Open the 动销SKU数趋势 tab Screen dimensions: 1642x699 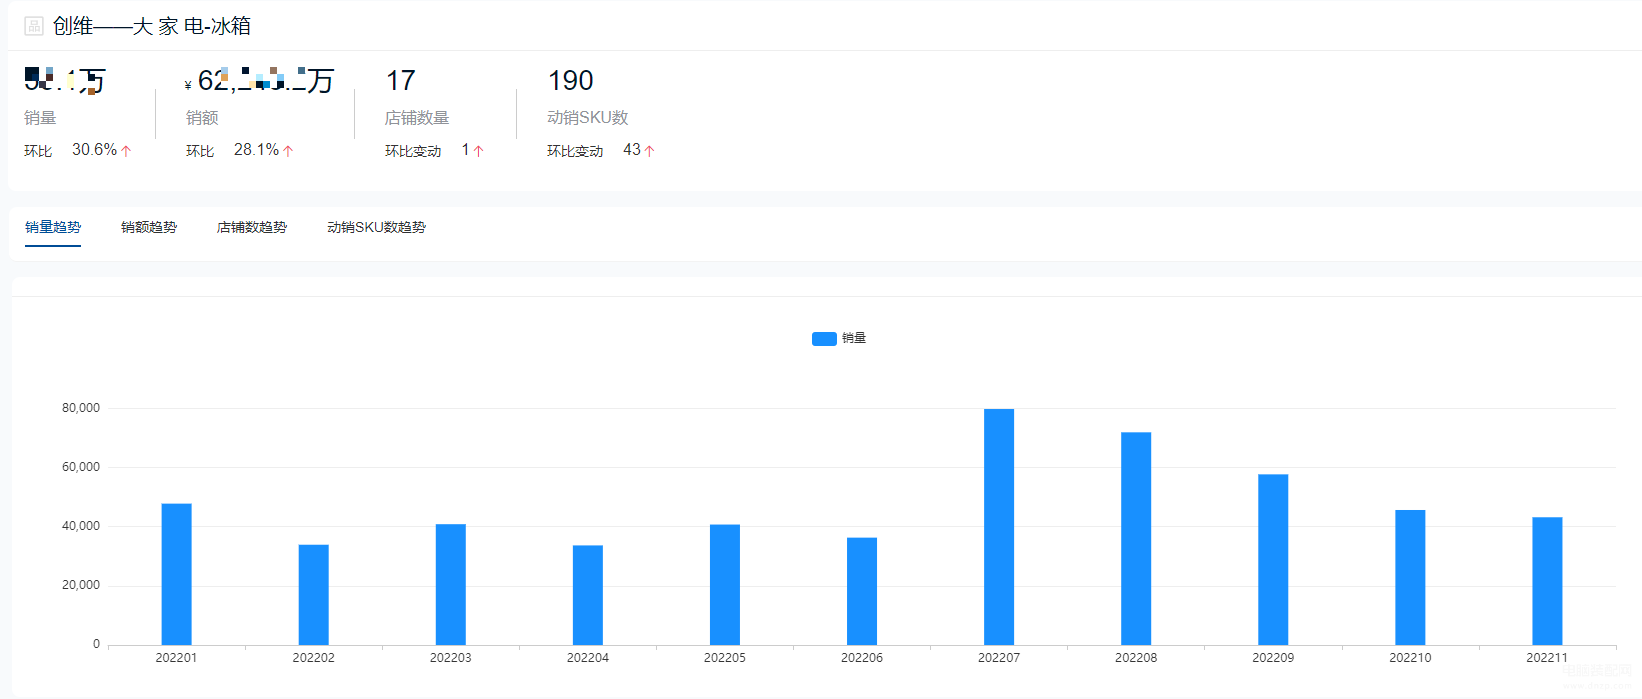(376, 227)
